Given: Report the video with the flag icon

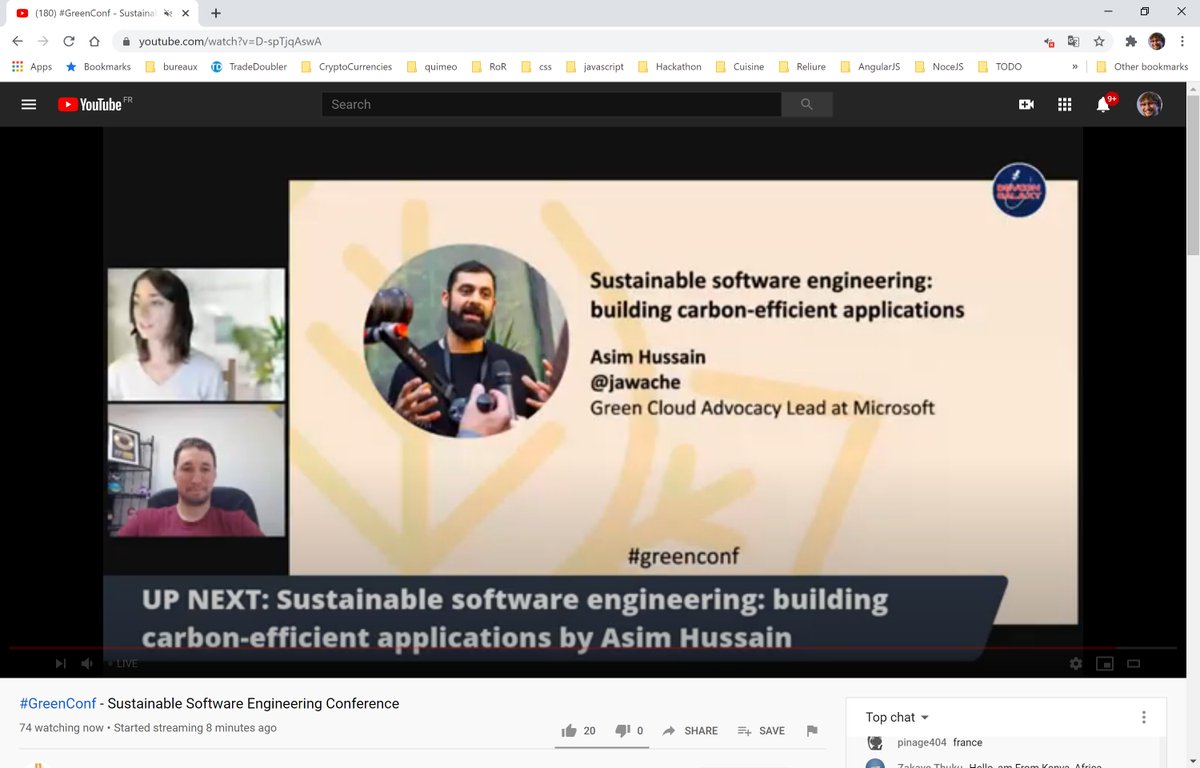Looking at the screenshot, I should tap(812, 731).
